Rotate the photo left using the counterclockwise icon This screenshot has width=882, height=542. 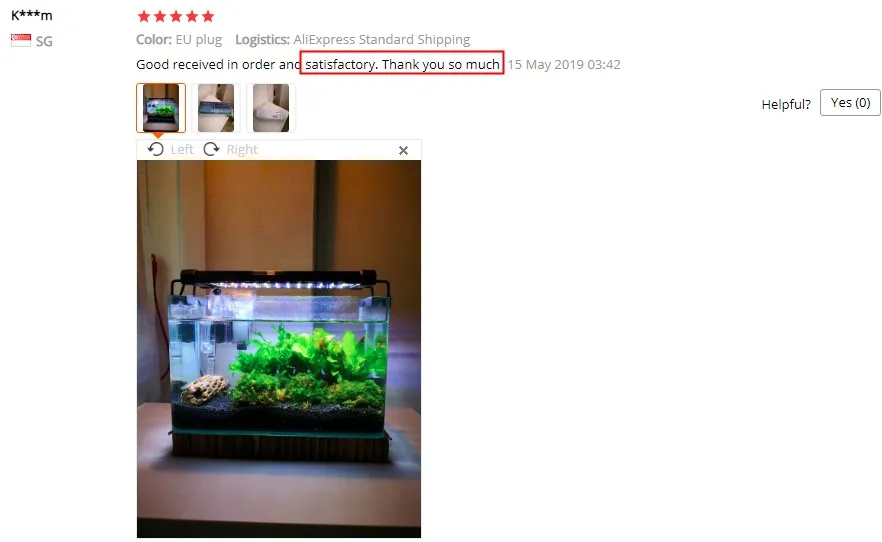(155, 150)
